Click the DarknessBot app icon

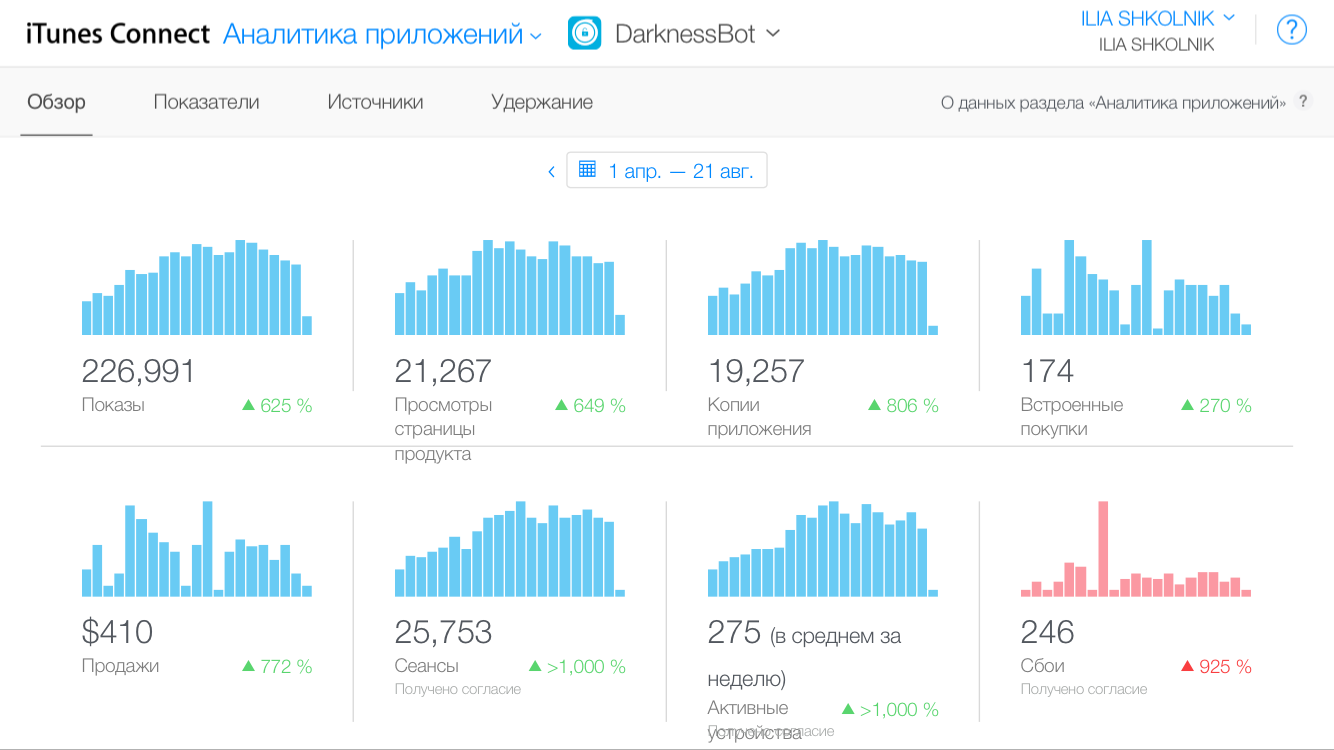pyautogui.click(x=584, y=33)
